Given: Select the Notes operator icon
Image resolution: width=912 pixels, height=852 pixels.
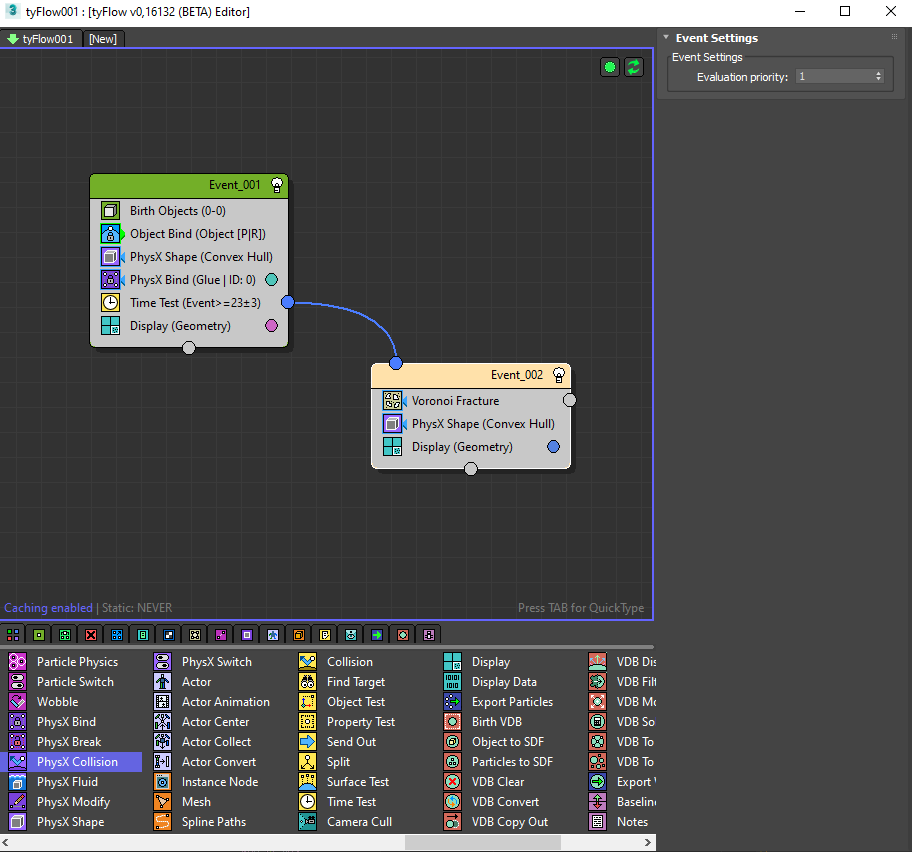Looking at the screenshot, I should point(597,822).
